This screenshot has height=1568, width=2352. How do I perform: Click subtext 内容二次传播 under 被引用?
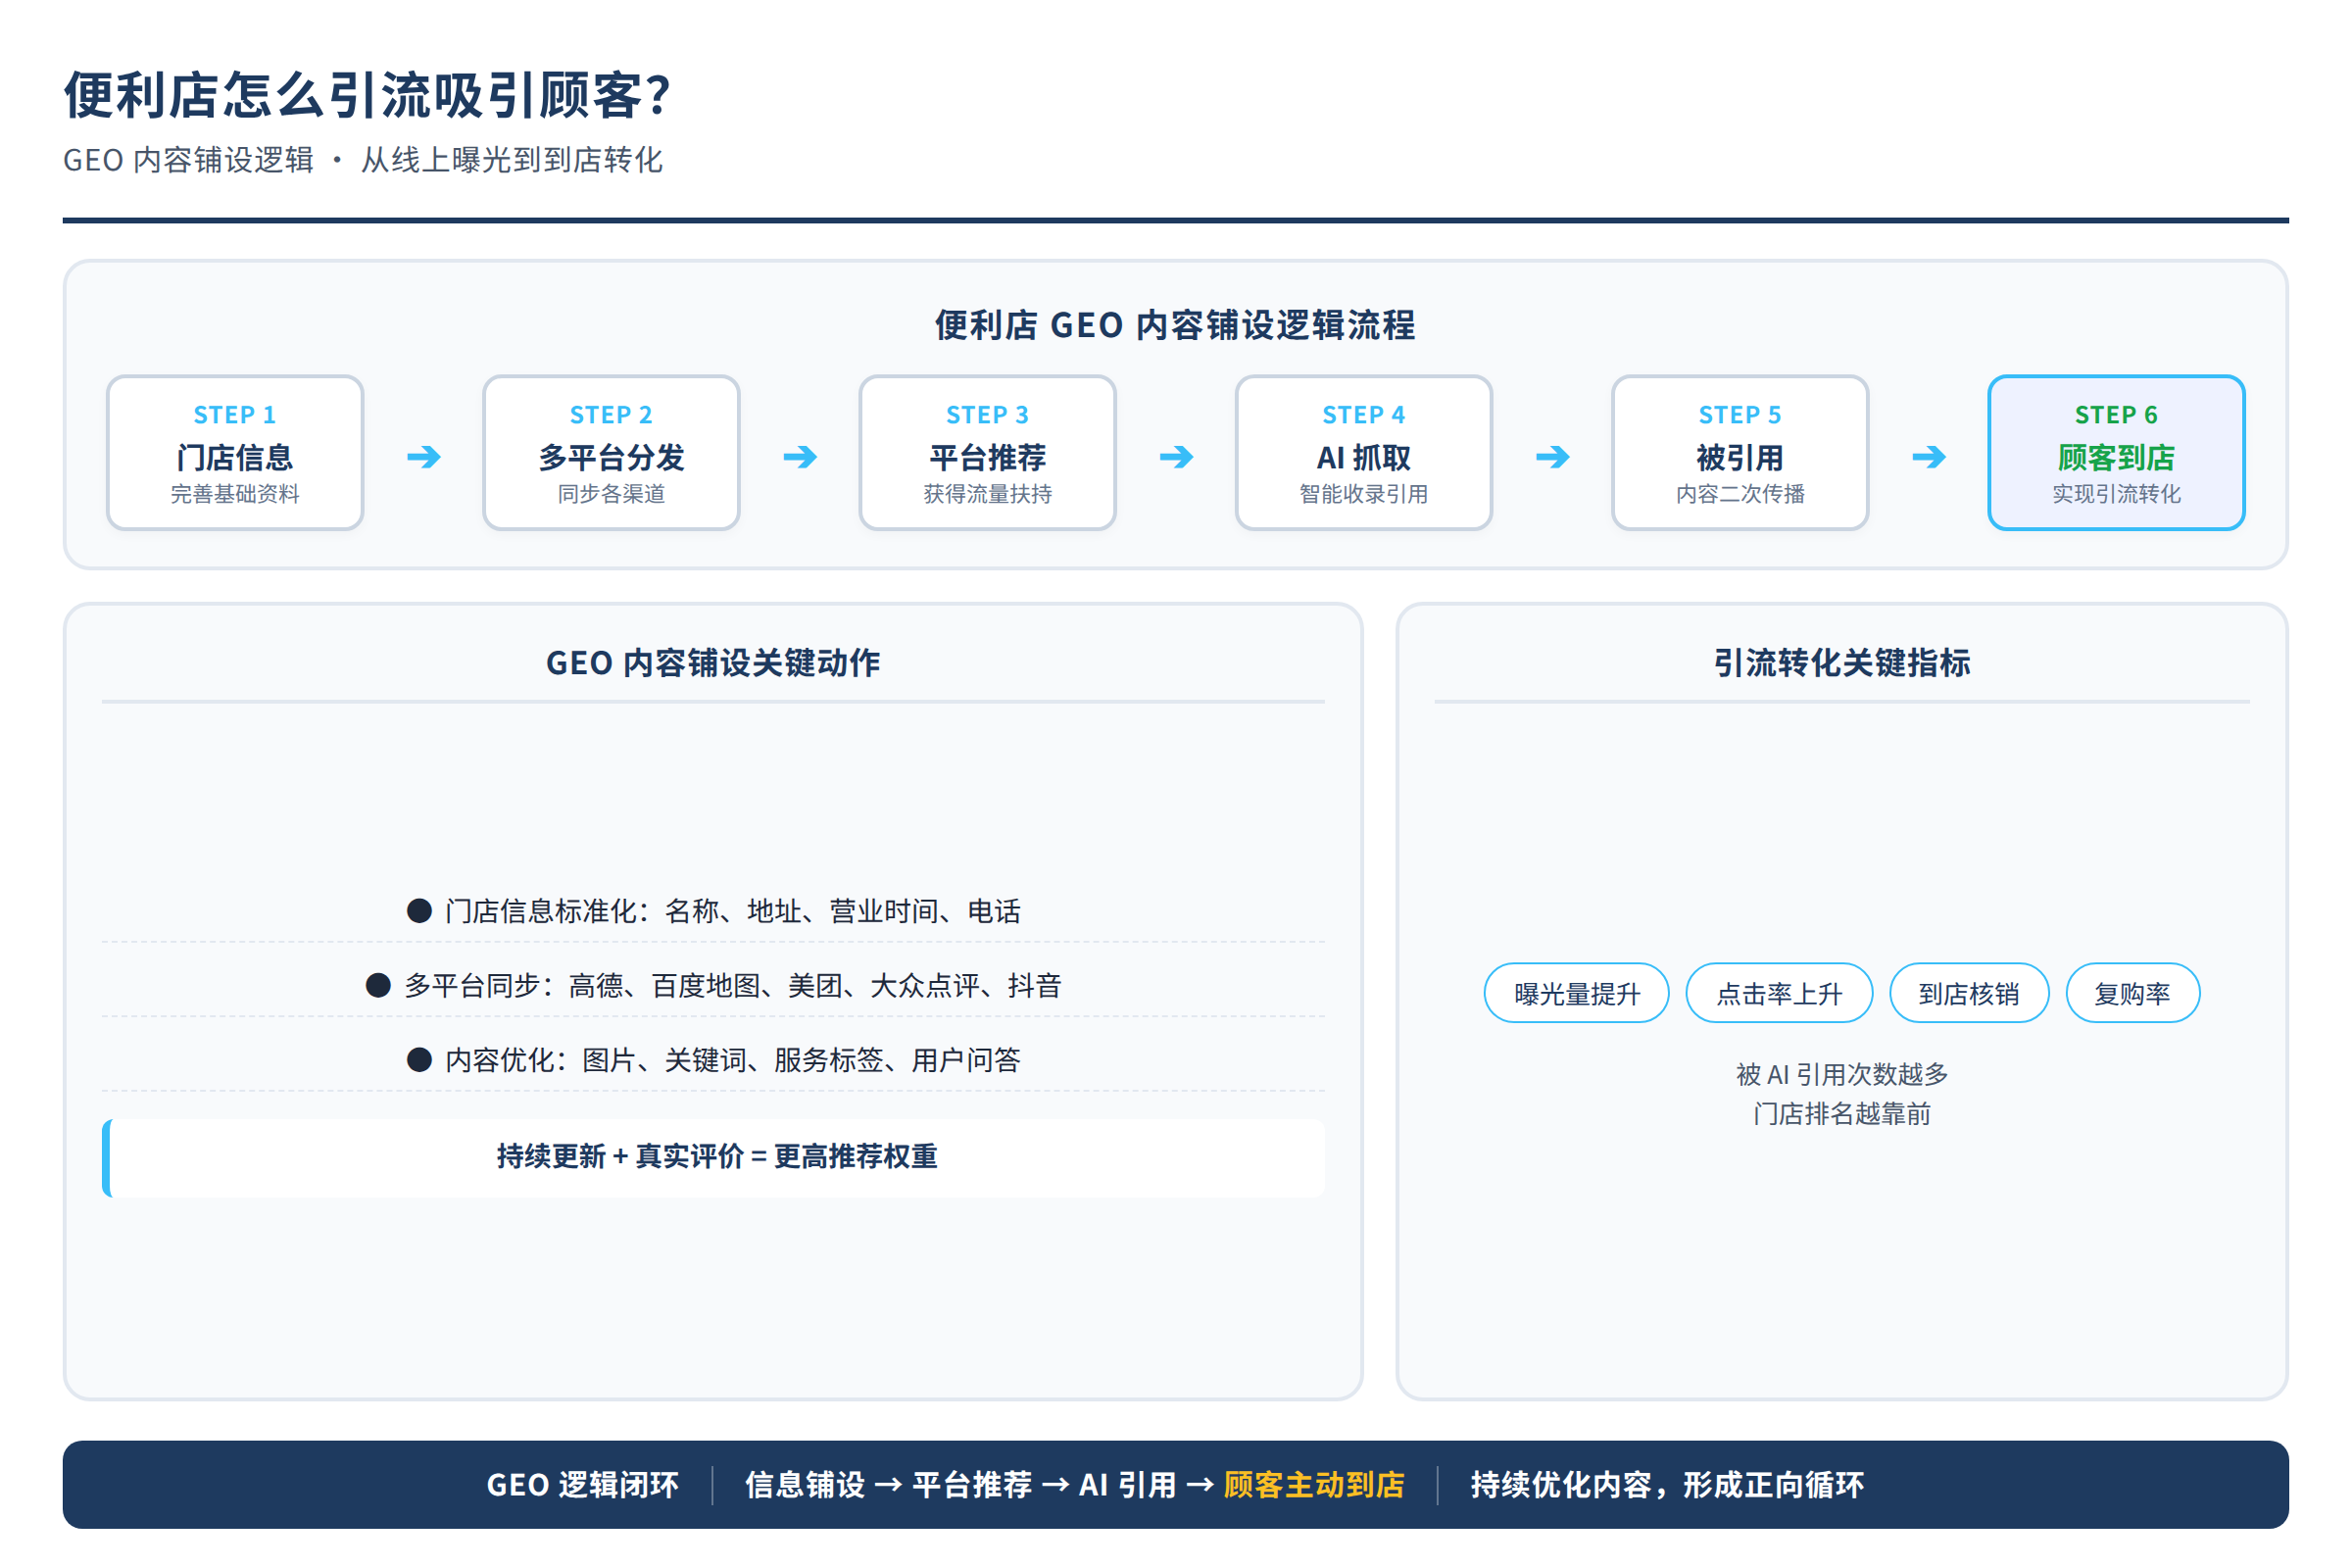click(x=1740, y=494)
